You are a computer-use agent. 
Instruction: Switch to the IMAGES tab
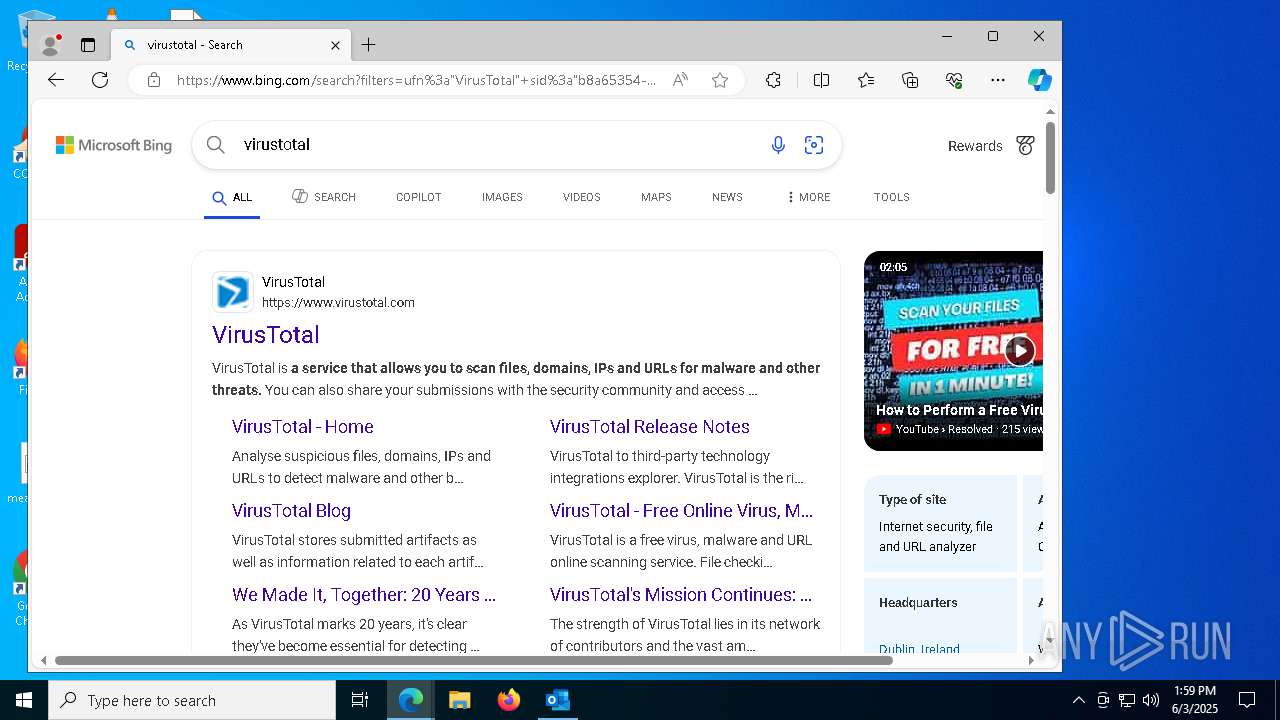[502, 197]
